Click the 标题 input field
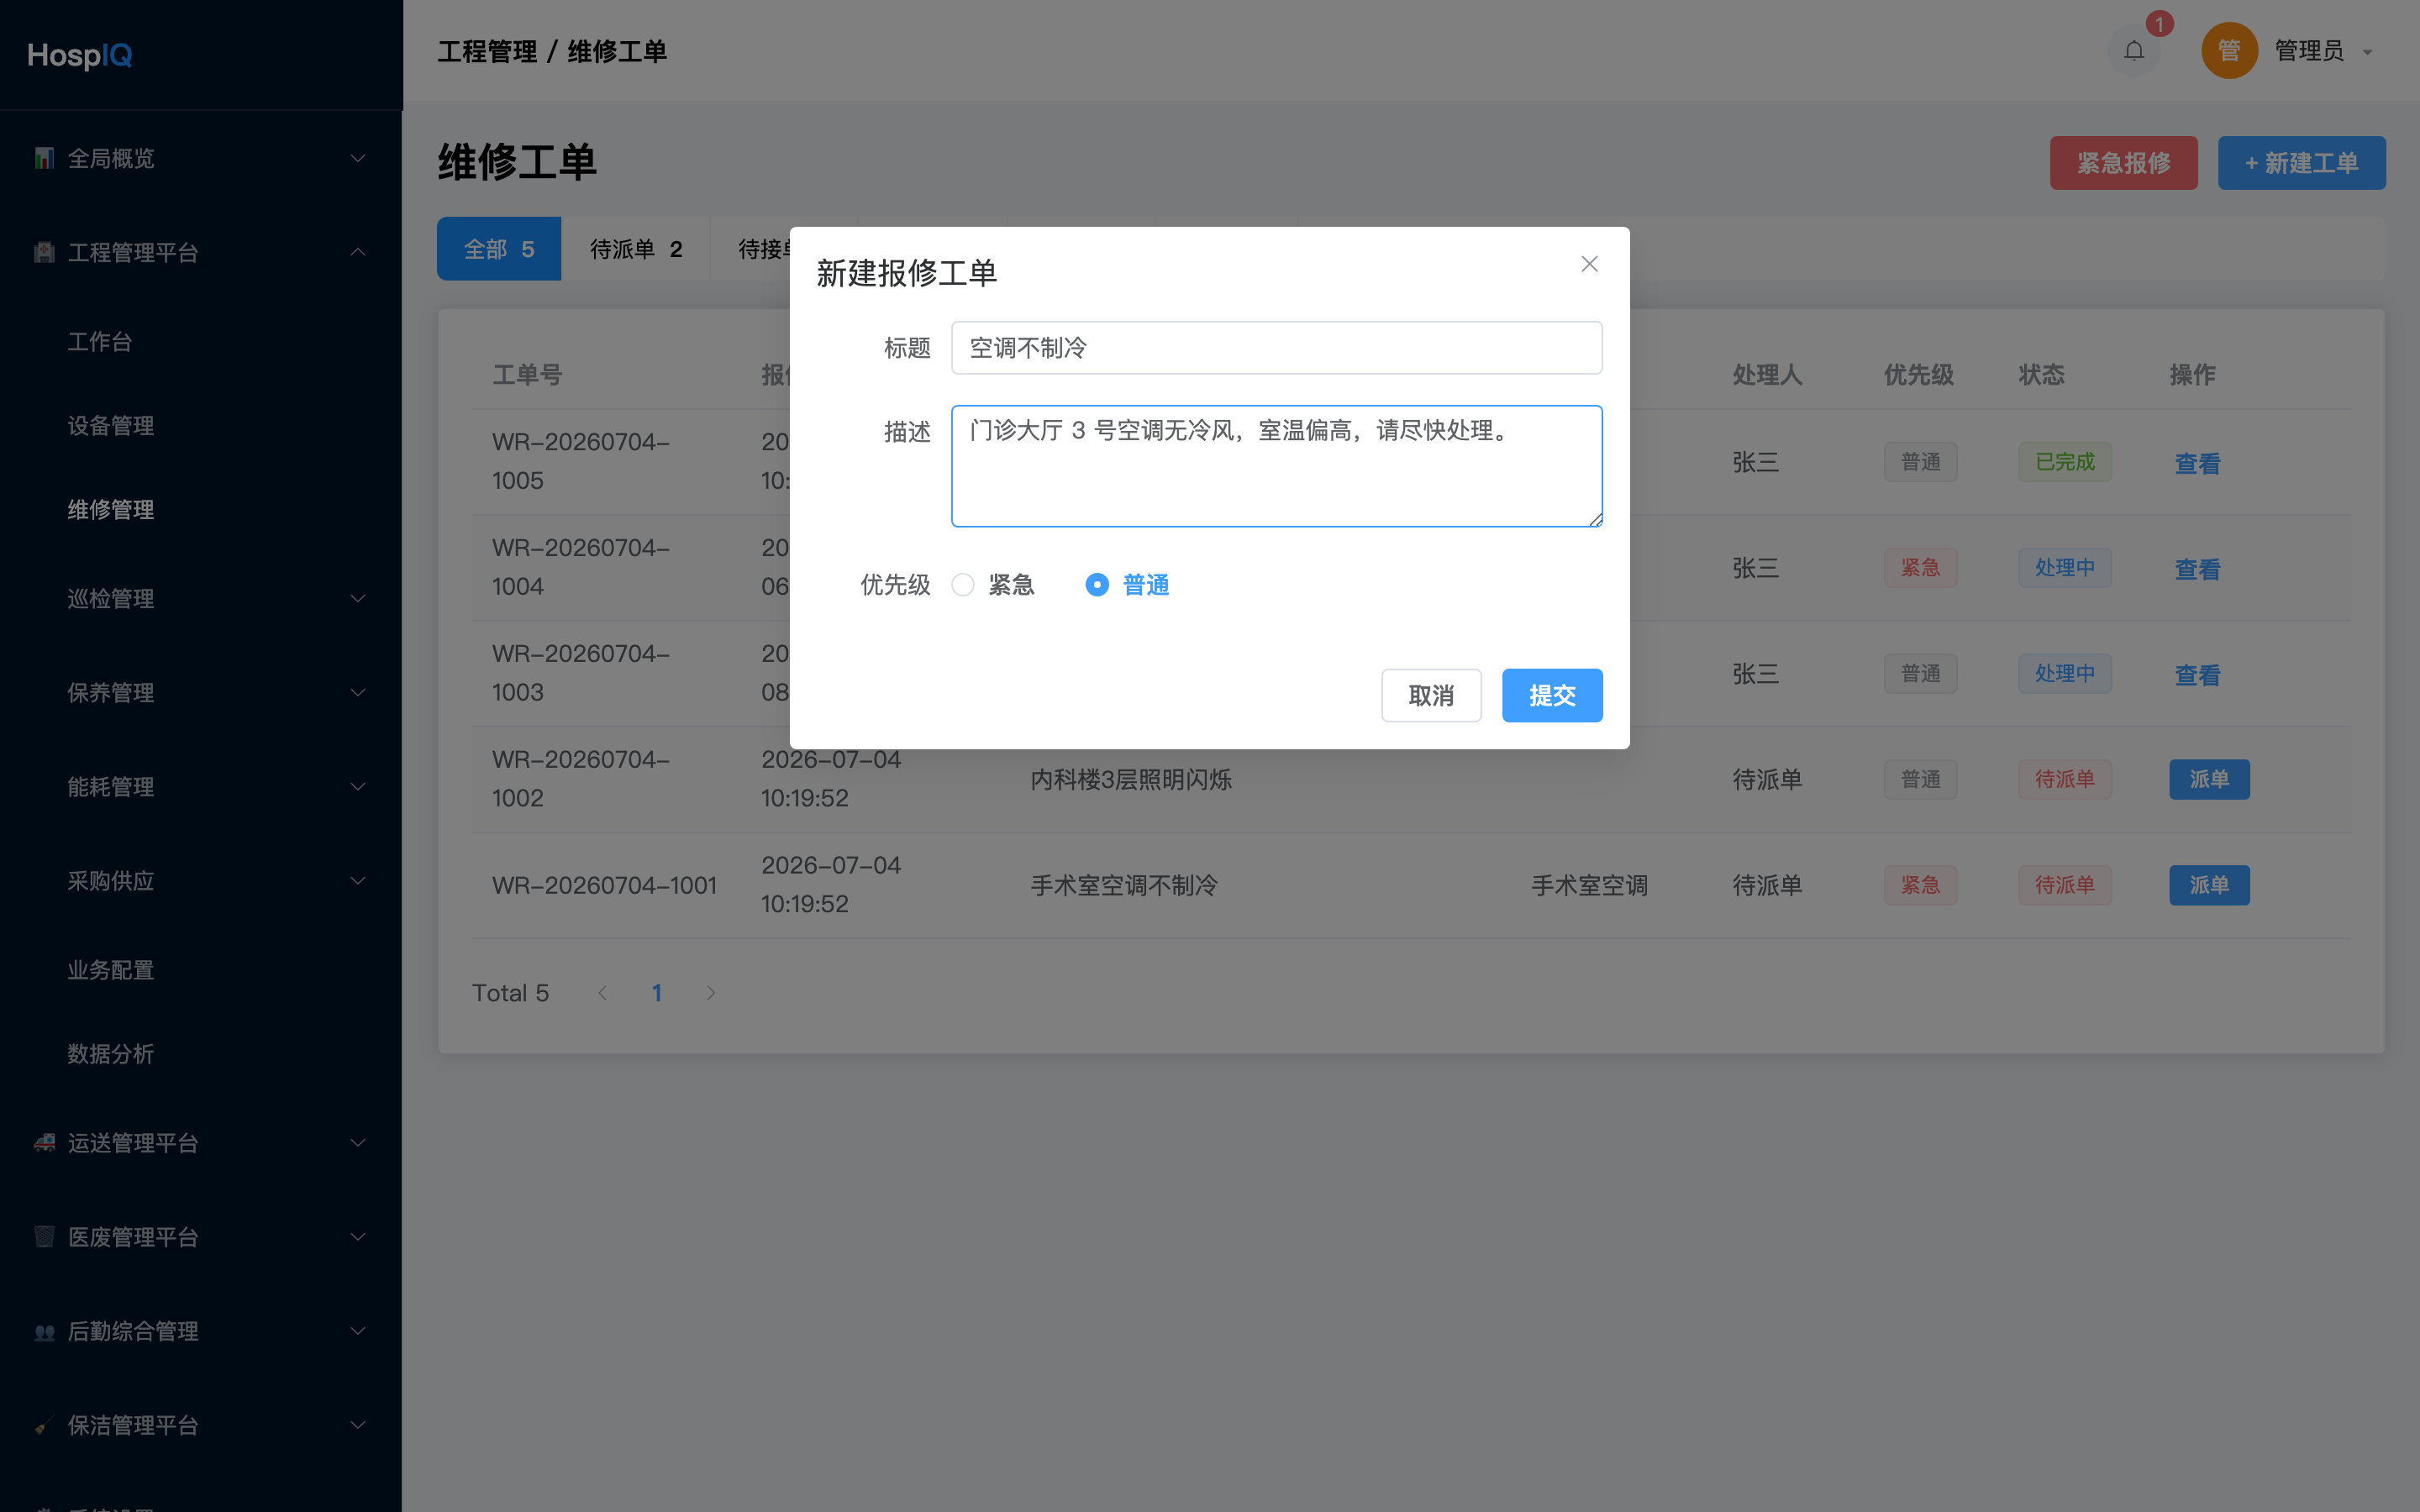The height and width of the screenshot is (1512, 2420). [1276, 347]
